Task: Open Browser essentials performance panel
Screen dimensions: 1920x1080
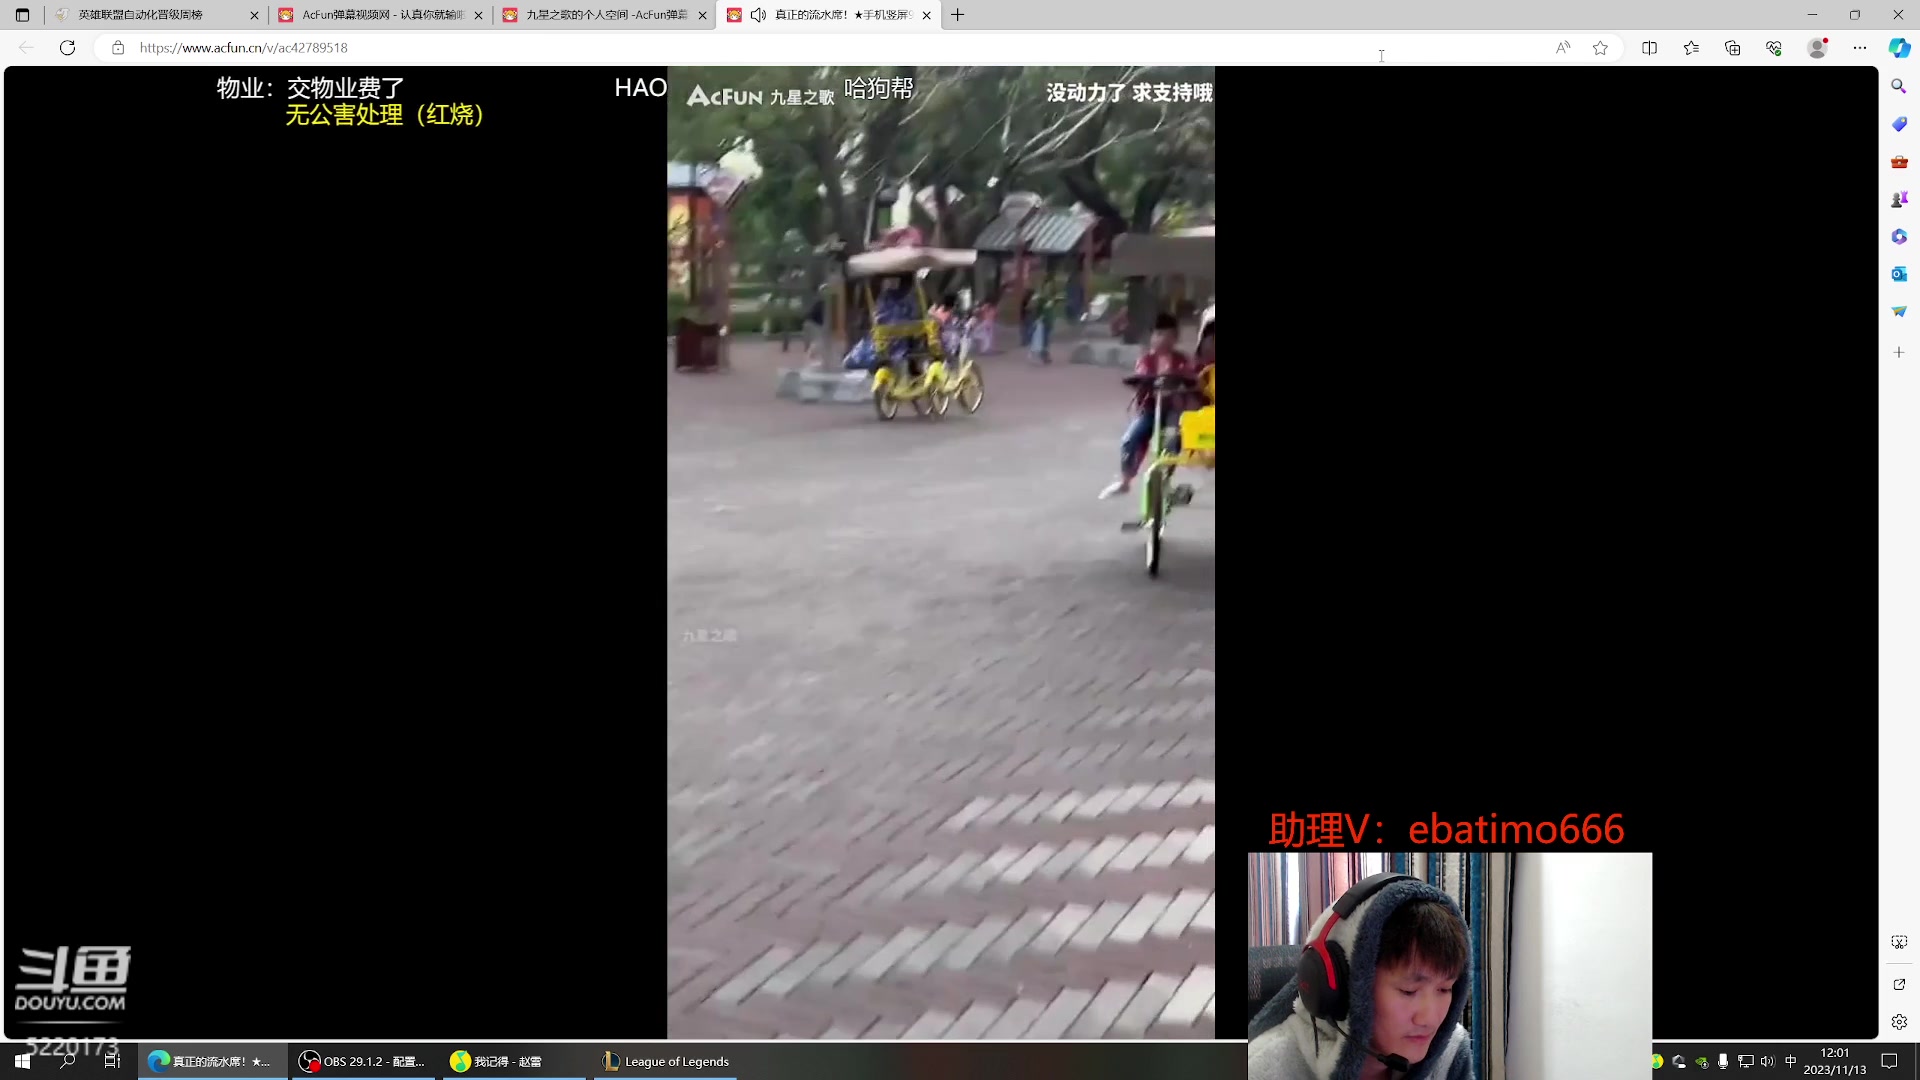Action: tap(1773, 47)
